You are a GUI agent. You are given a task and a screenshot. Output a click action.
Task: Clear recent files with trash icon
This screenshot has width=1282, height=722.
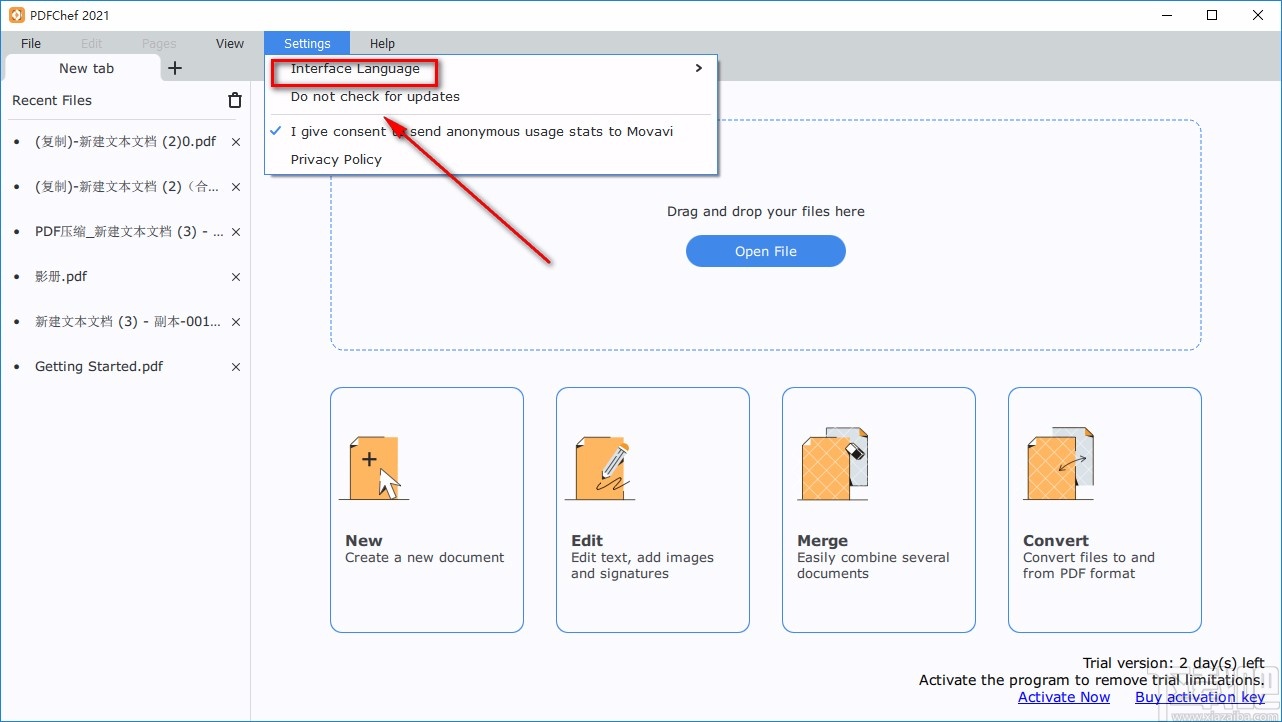pos(235,100)
